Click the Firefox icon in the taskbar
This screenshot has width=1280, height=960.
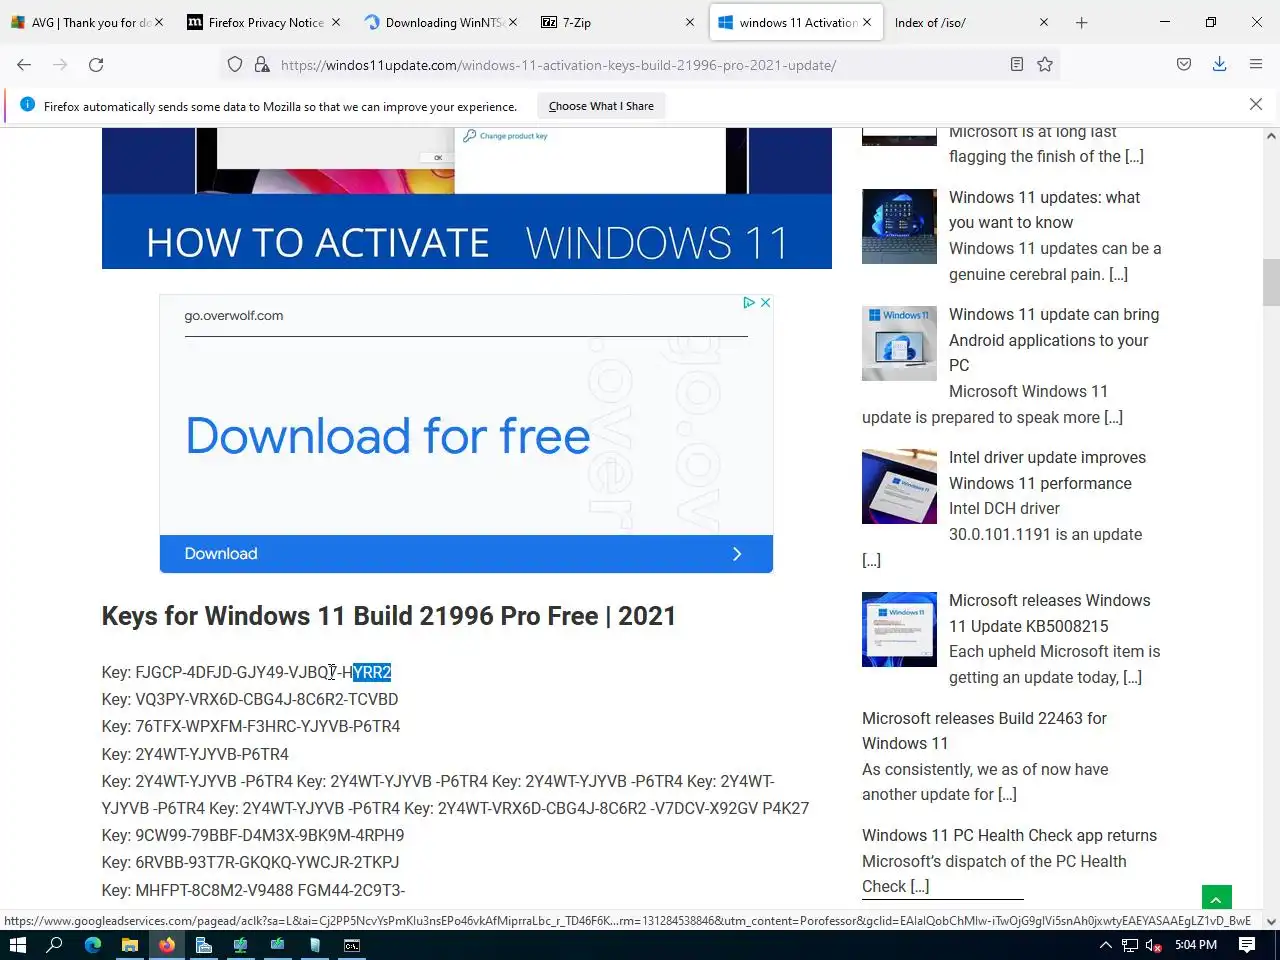[x=167, y=945]
